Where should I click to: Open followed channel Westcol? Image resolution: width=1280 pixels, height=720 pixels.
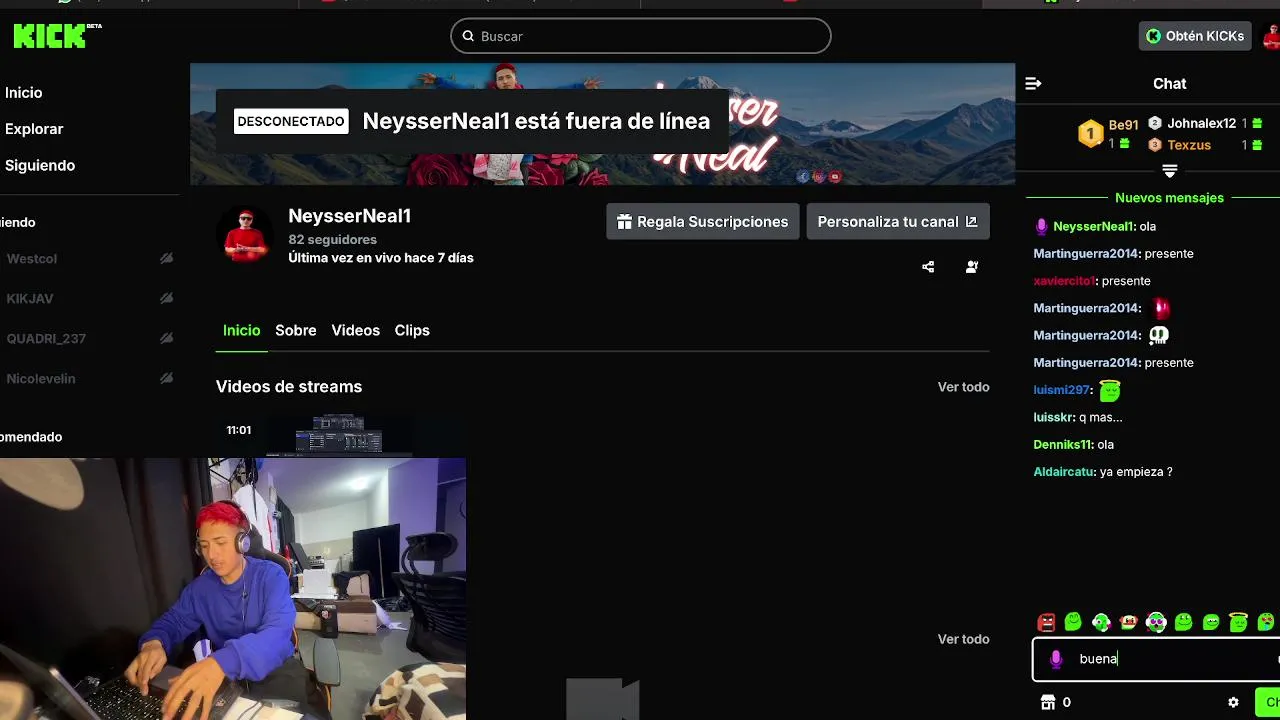32,259
